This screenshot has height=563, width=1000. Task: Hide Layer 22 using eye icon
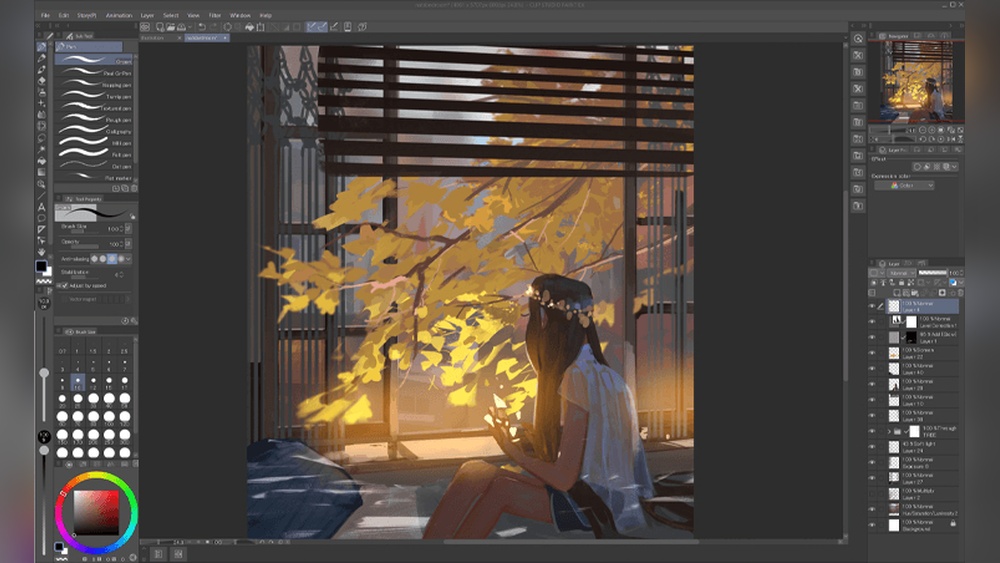coord(872,353)
